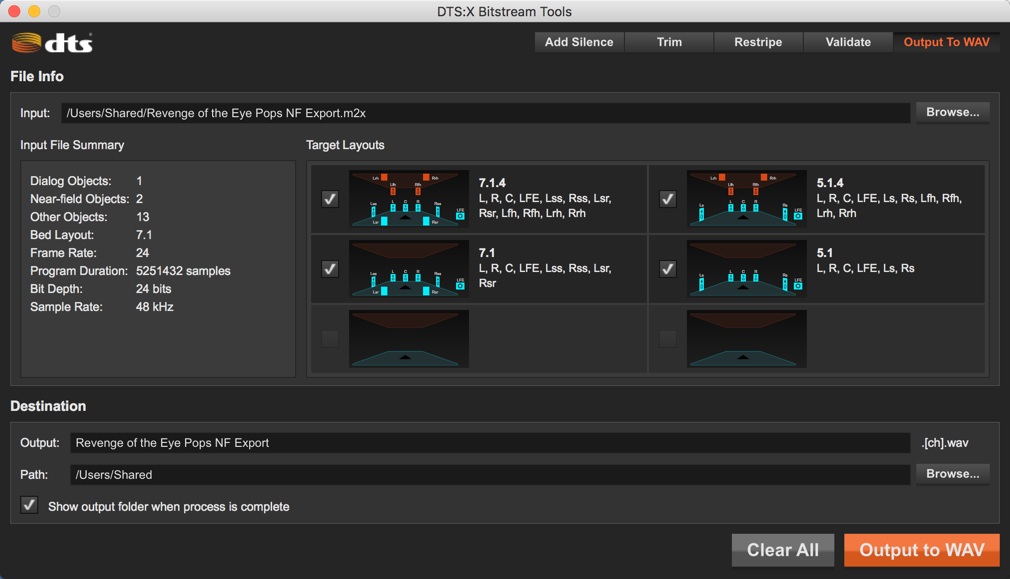Go to the Restripe tab
The image size is (1010, 579).
758,42
